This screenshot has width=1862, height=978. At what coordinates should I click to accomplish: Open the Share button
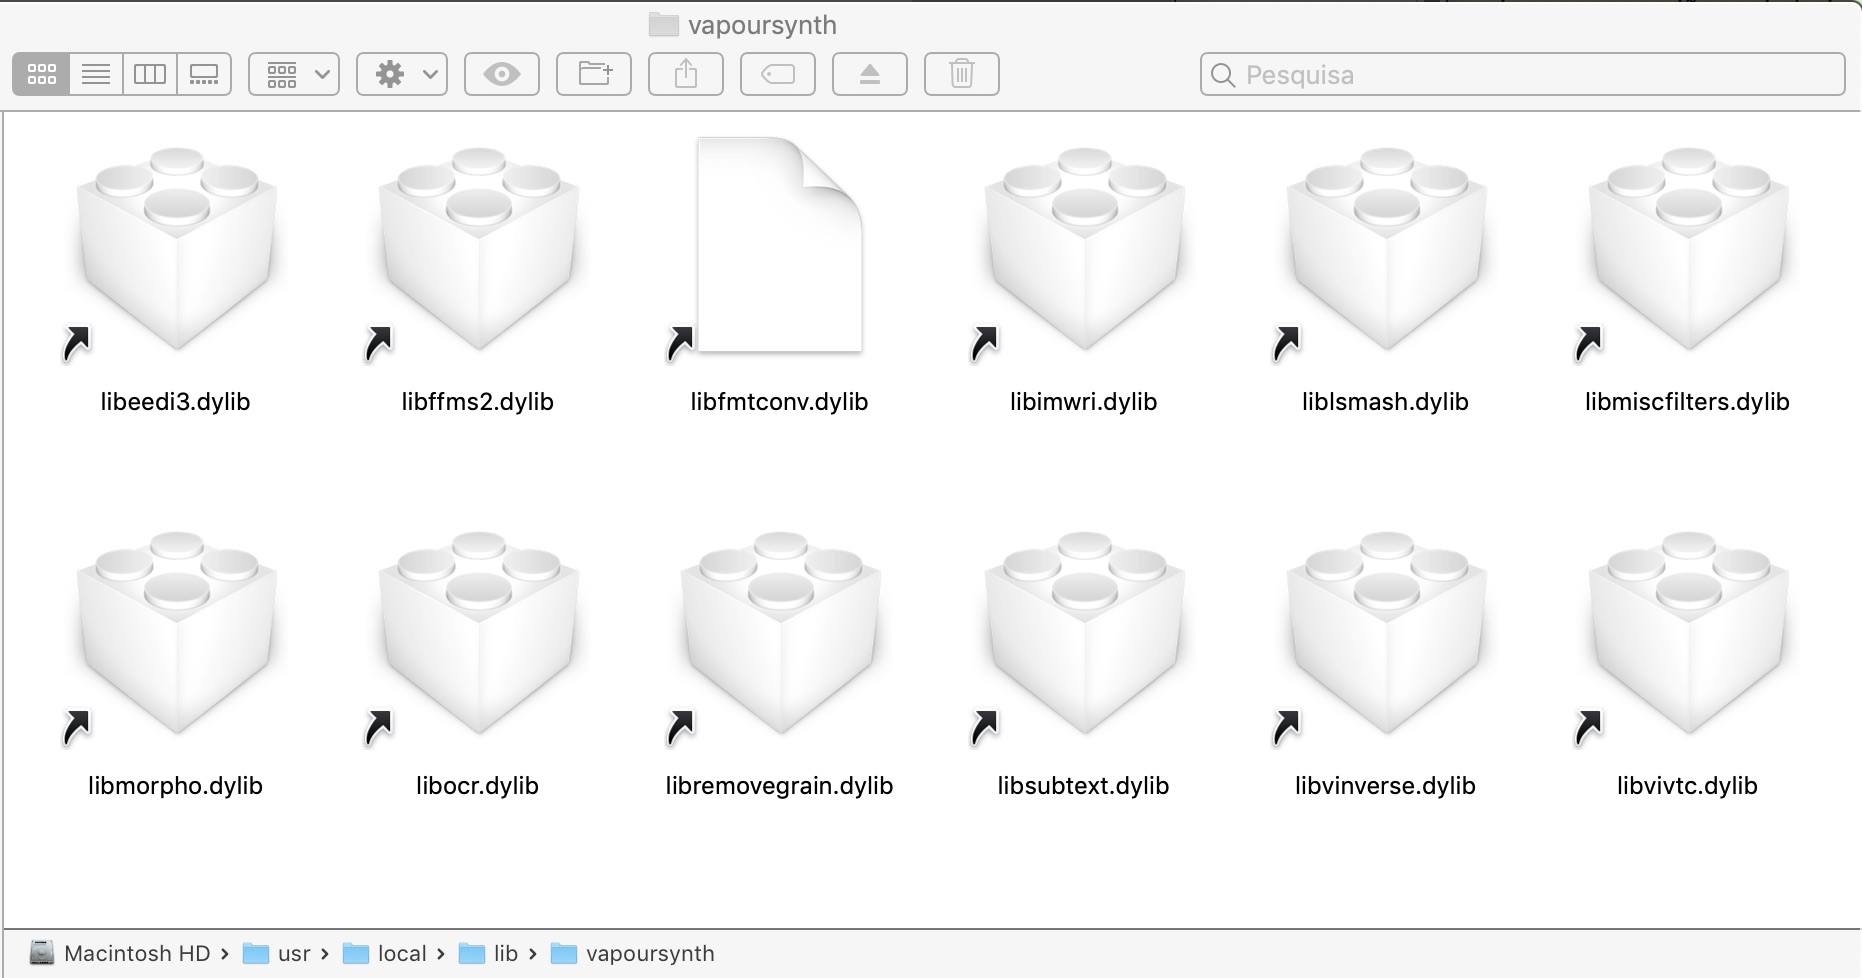click(686, 74)
